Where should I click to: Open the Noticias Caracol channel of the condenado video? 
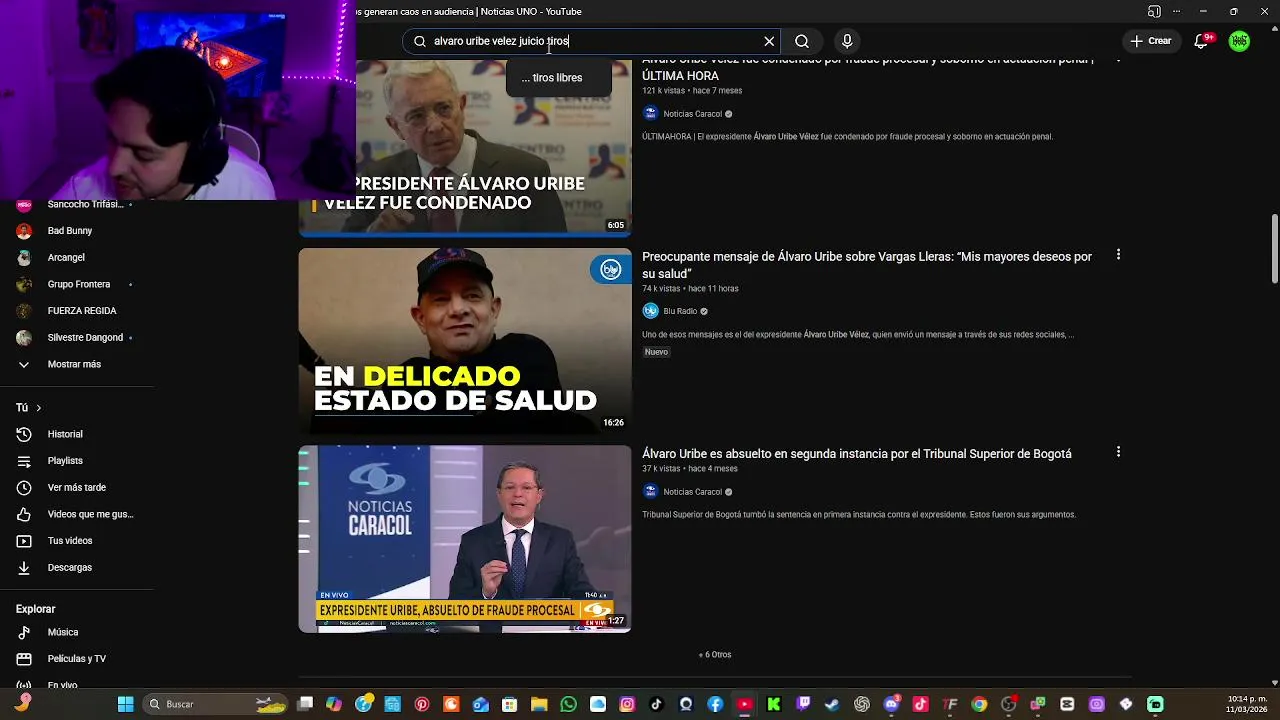click(692, 114)
